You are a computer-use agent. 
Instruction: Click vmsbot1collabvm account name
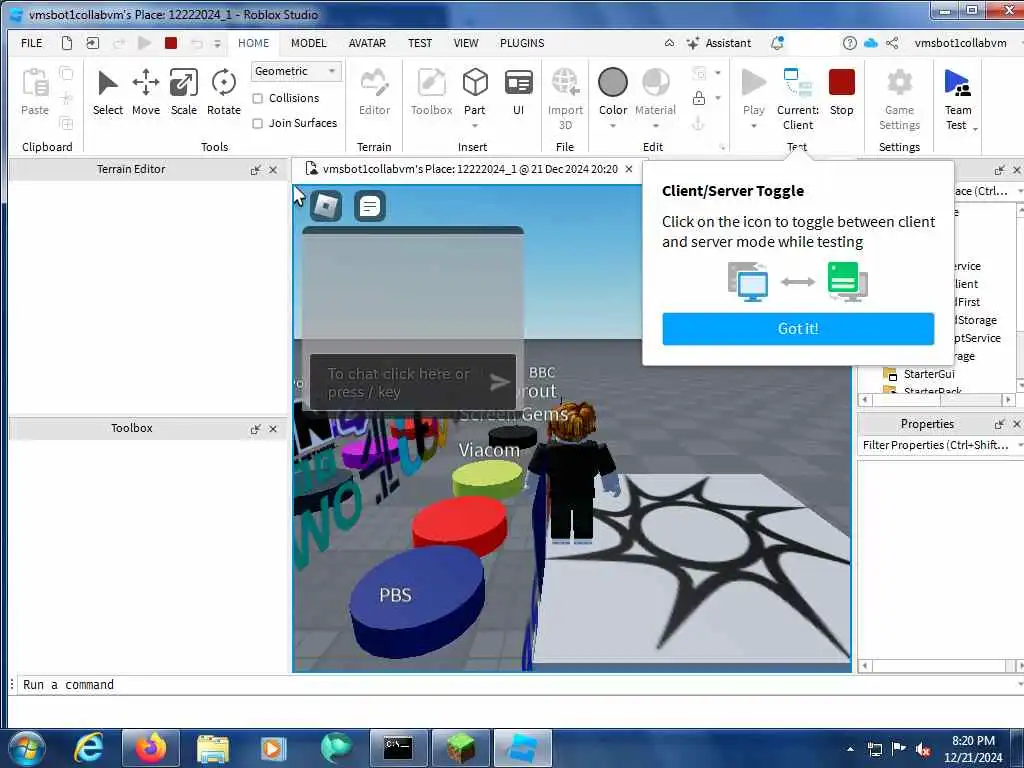(960, 43)
